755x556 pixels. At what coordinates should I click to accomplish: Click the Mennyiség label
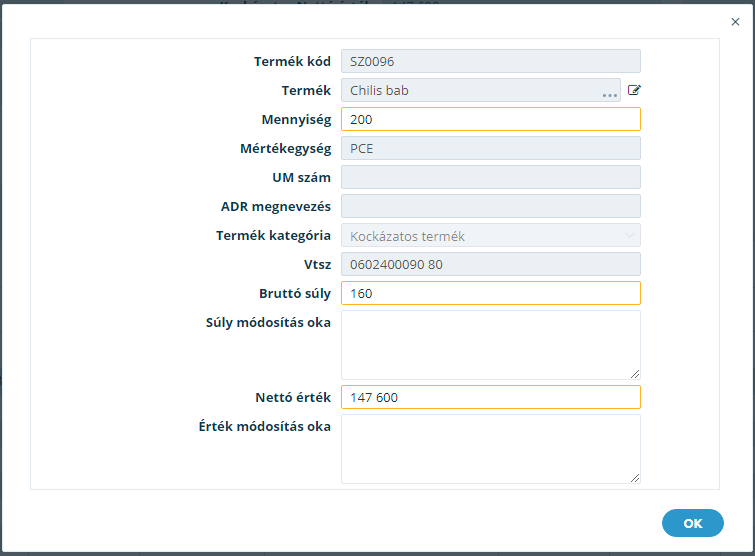tap(296, 120)
